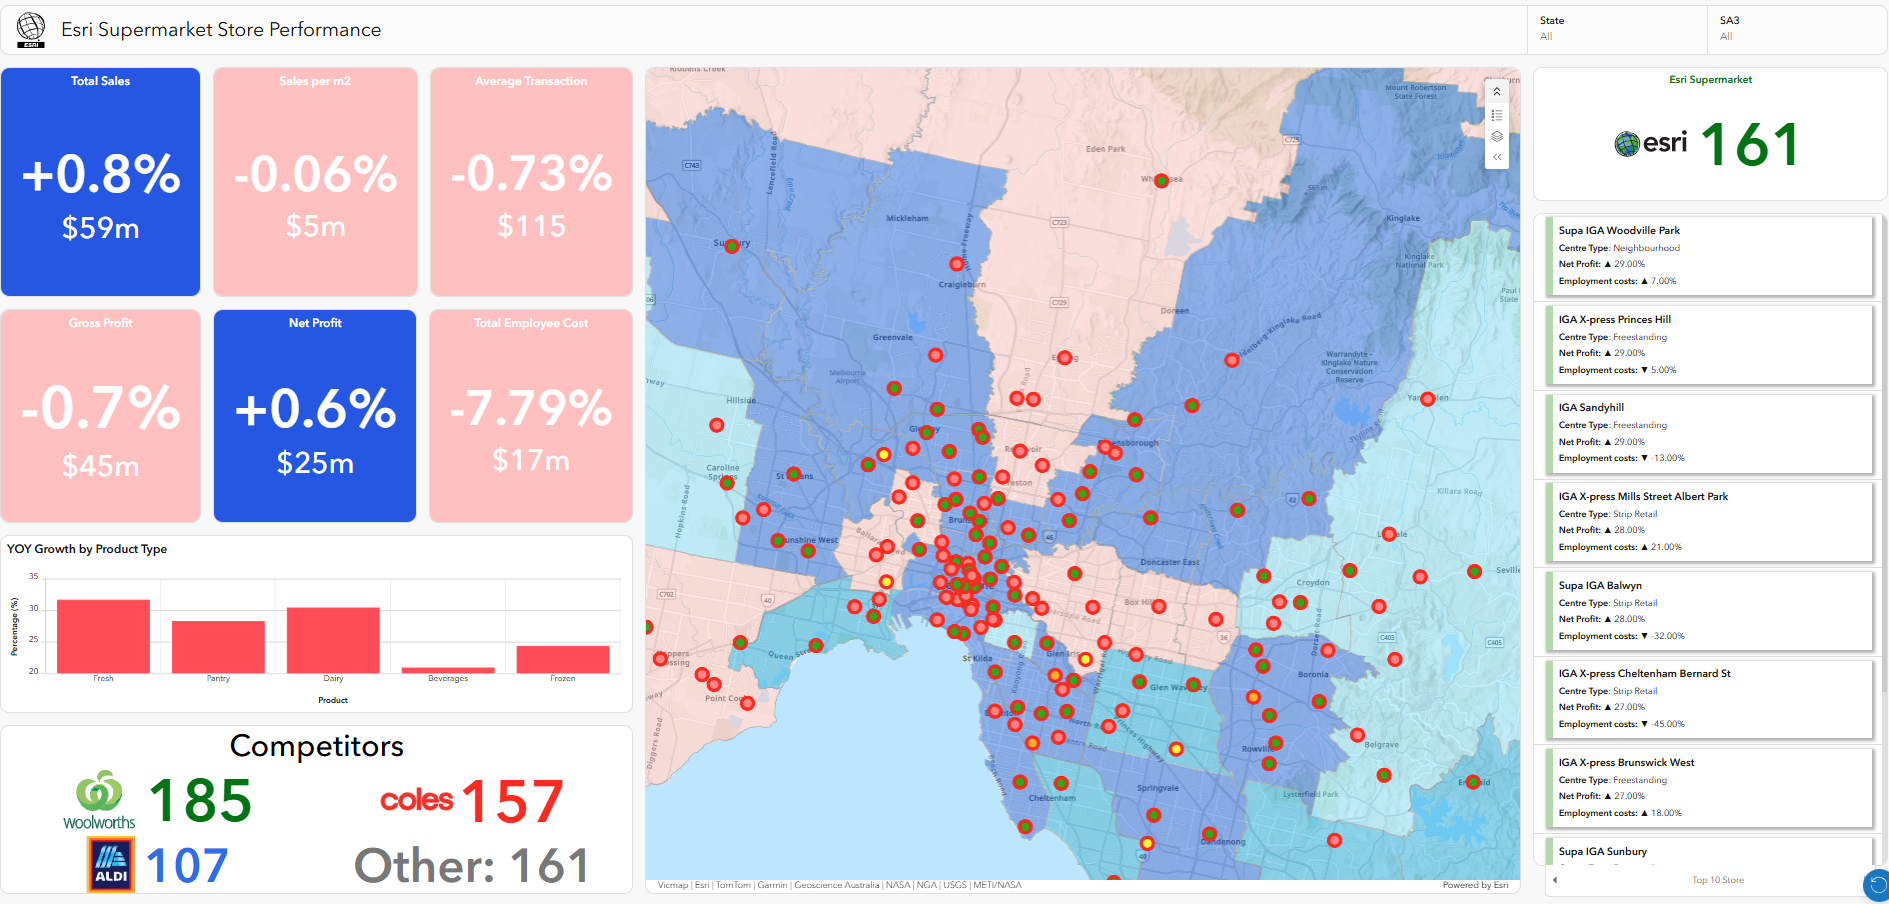The width and height of the screenshot is (1889, 904).
Task: Select IGA X-press Mills Street Albert Park
Action: click(1708, 522)
